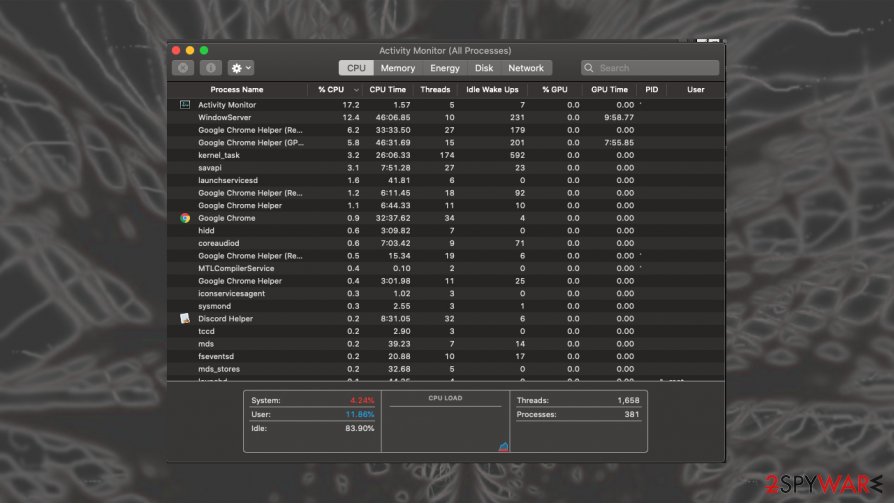Click the stop process icon in toolbar
894x504 pixels.
[183, 68]
